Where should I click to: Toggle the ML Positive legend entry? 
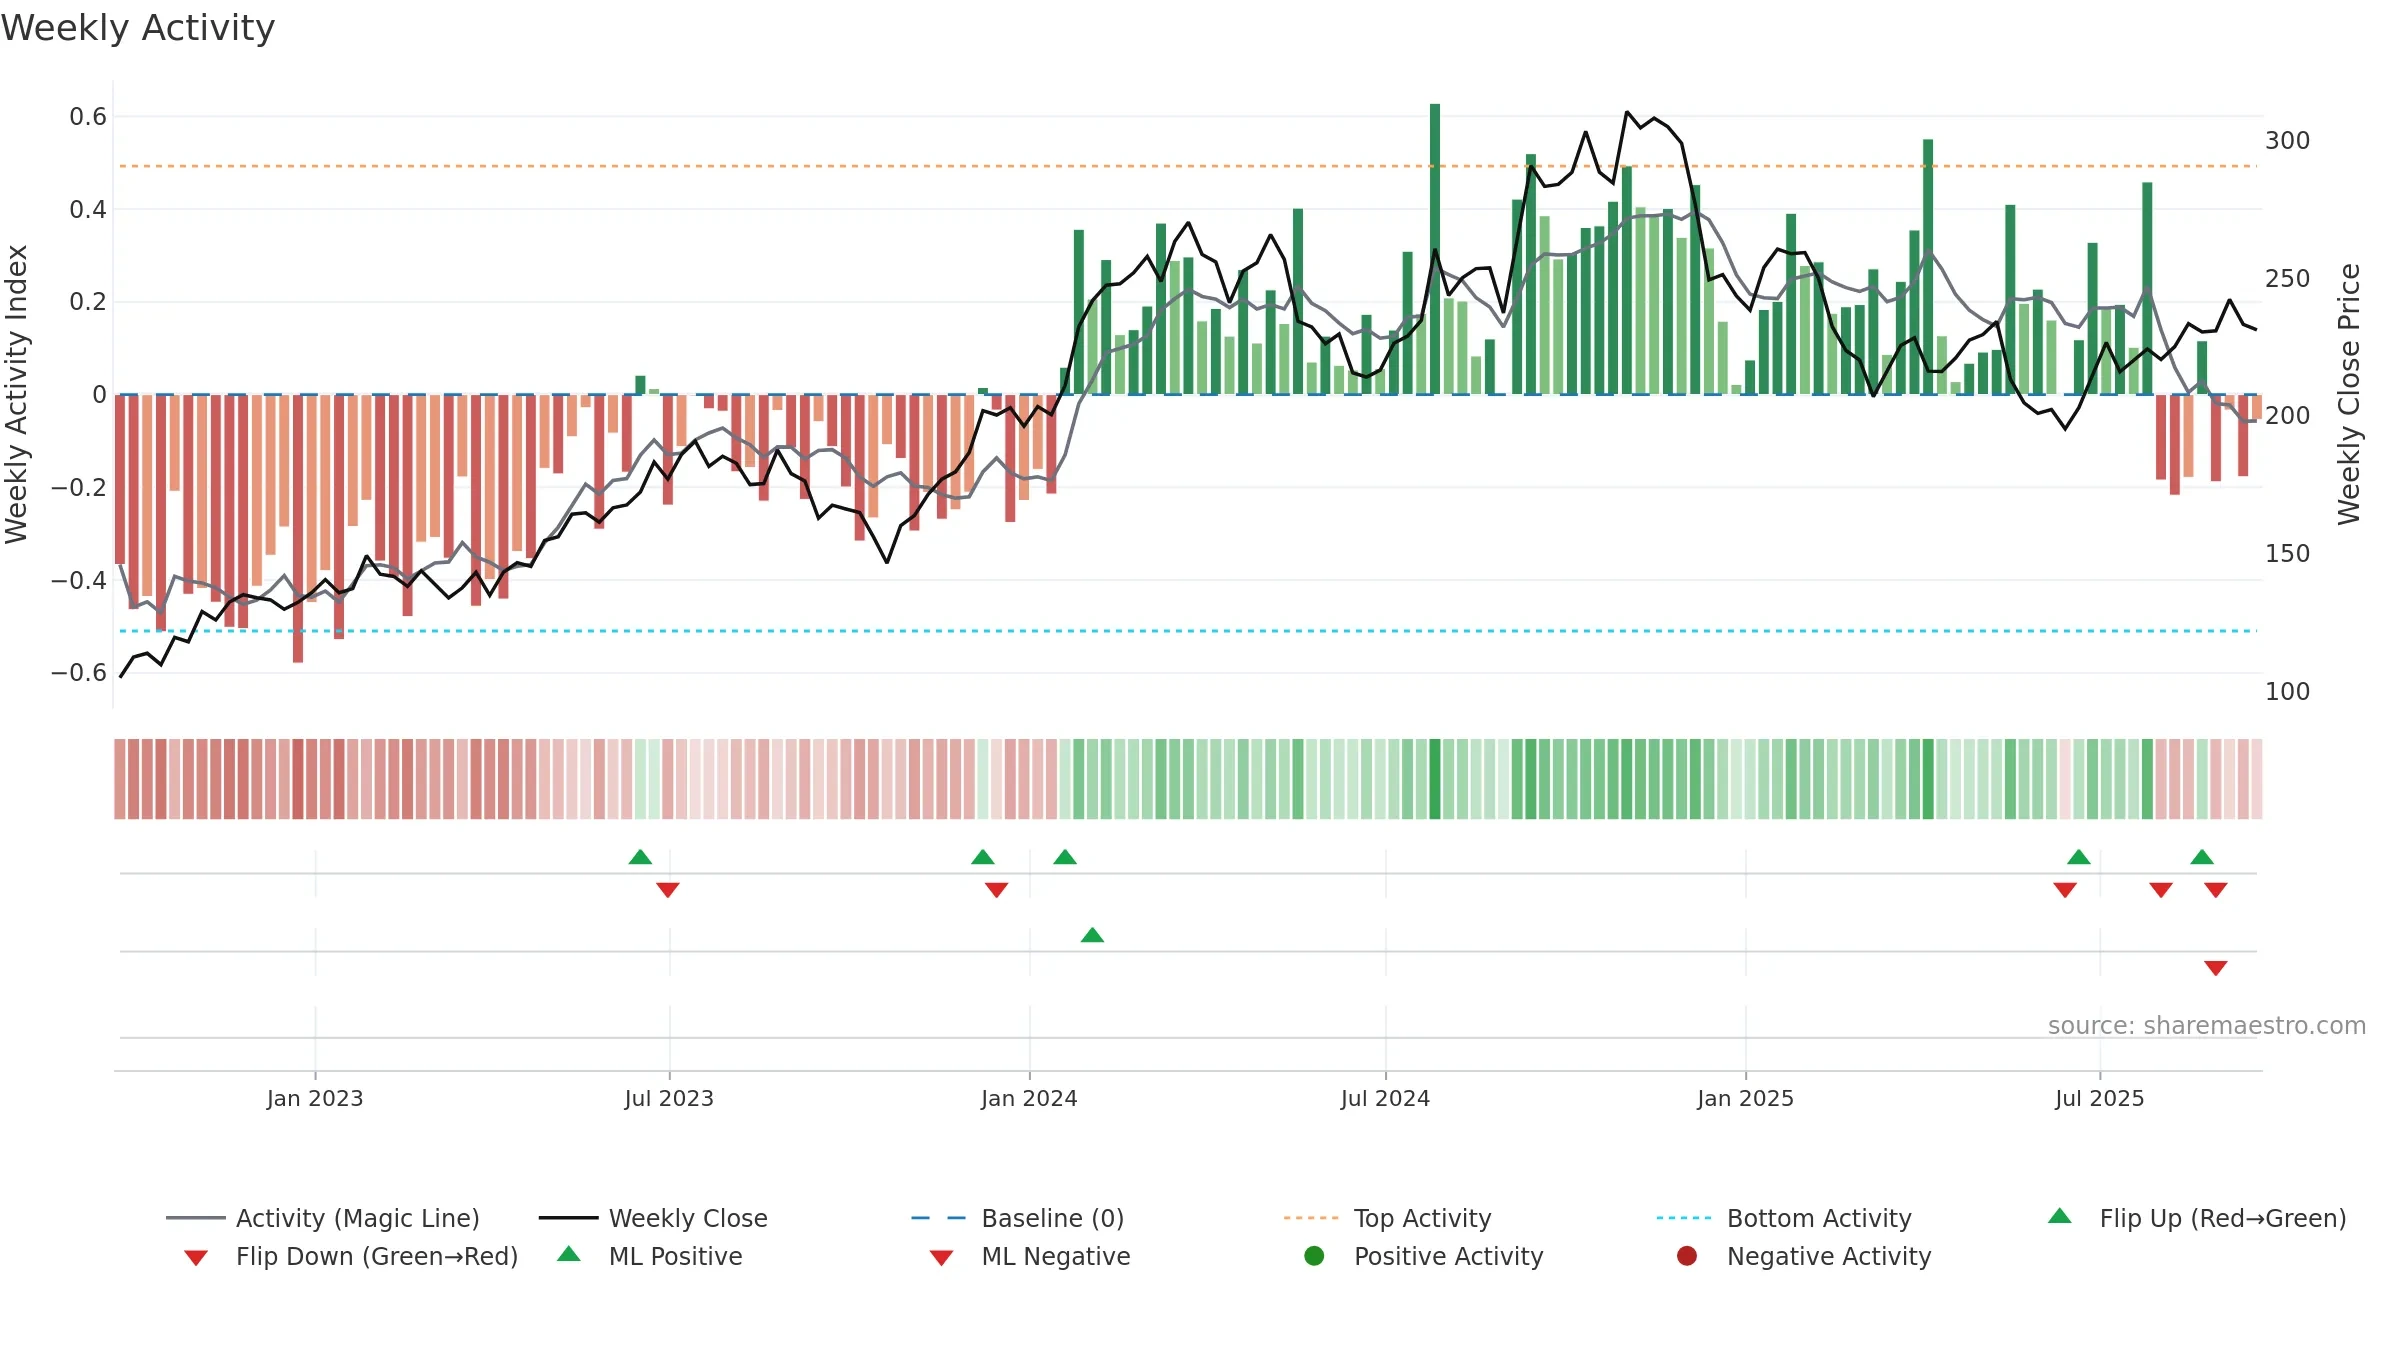650,1256
